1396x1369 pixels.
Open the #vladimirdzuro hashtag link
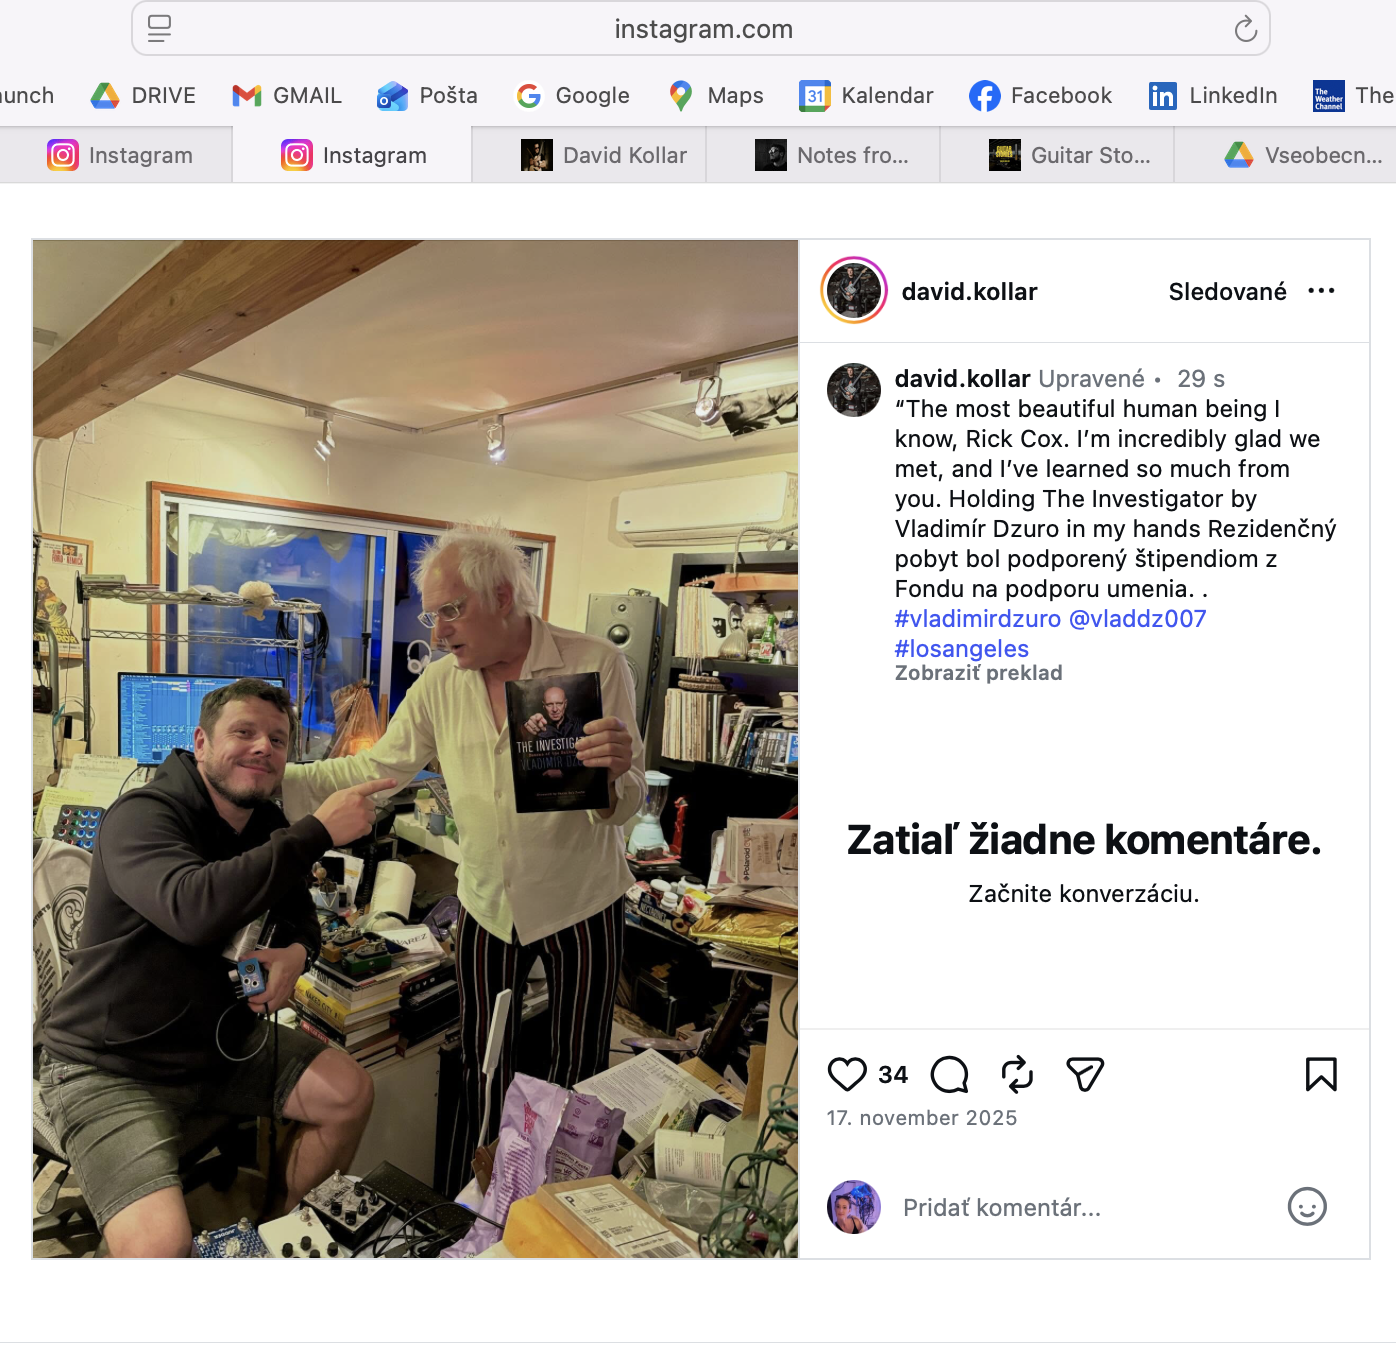point(977,619)
